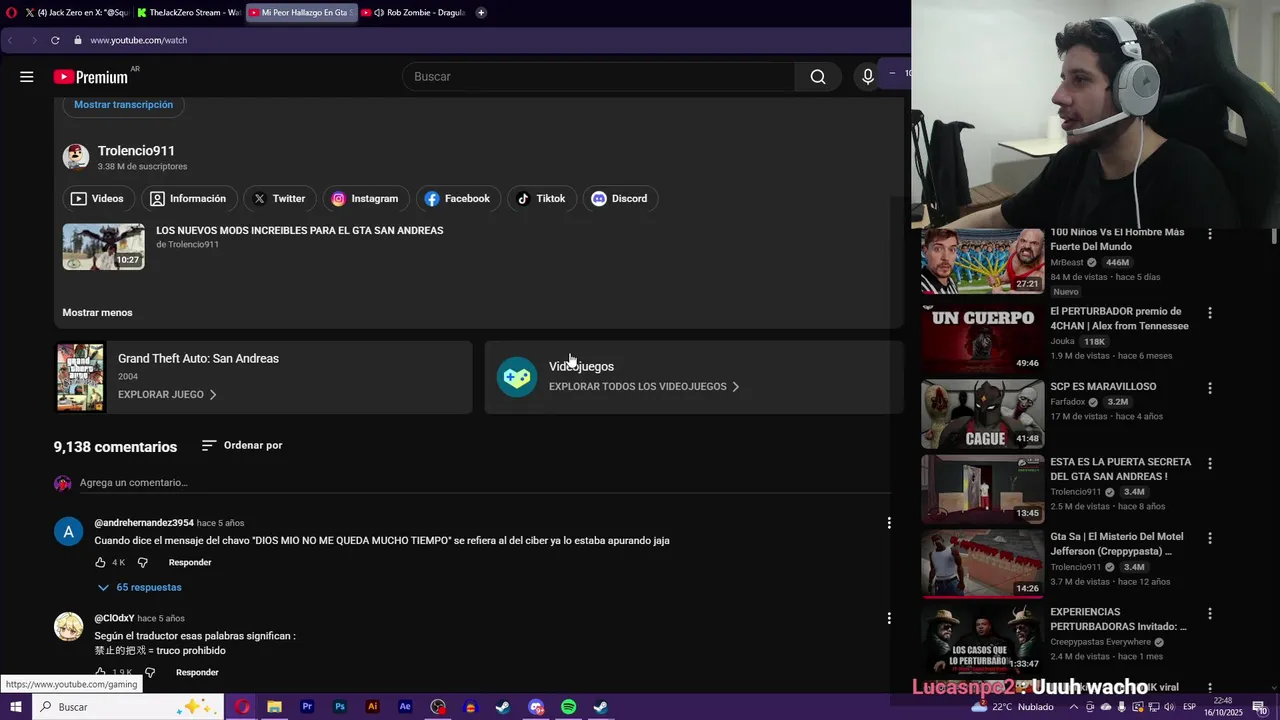Click Windows taskbar Buscar search box
The image size is (1280, 720).
130,707
